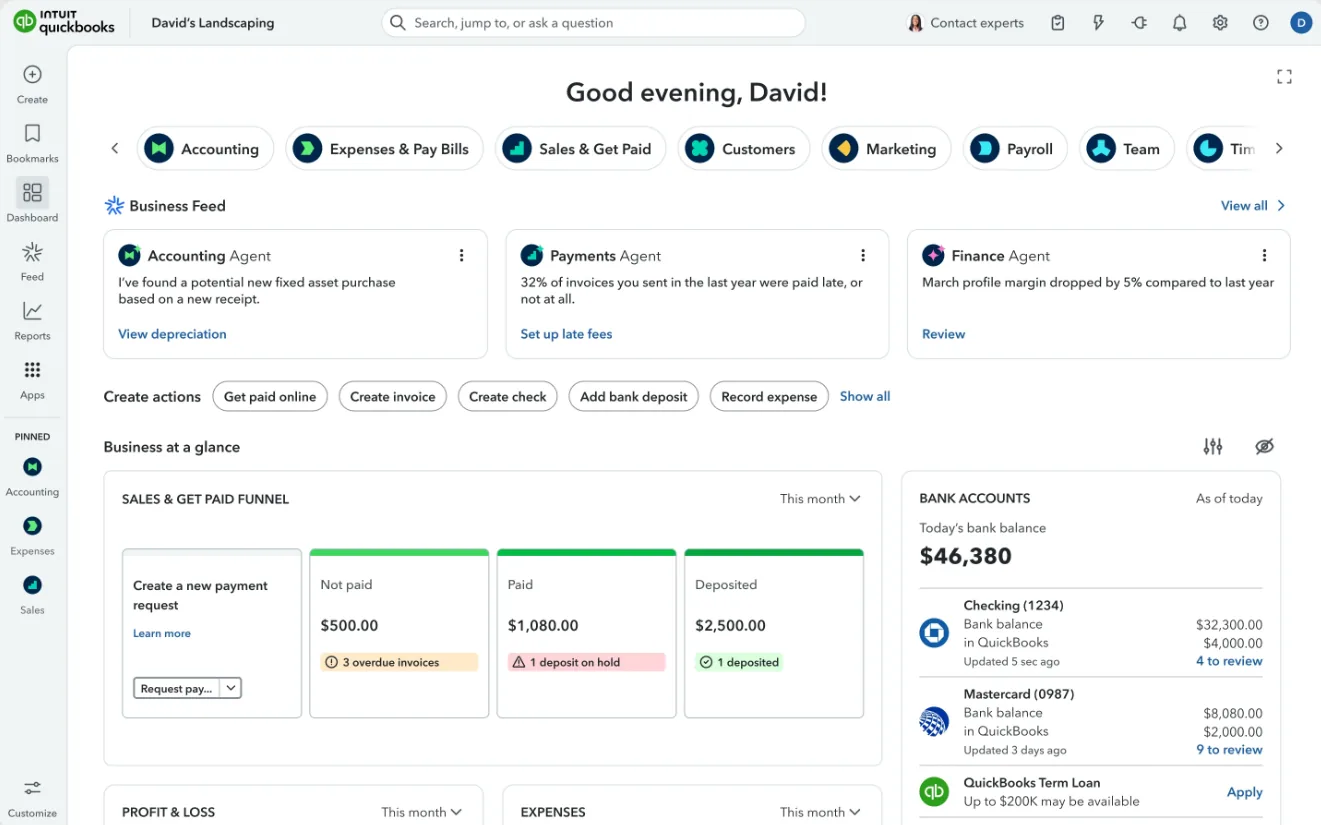
Task: Open the user profile avatar D
Action: pos(1301,23)
